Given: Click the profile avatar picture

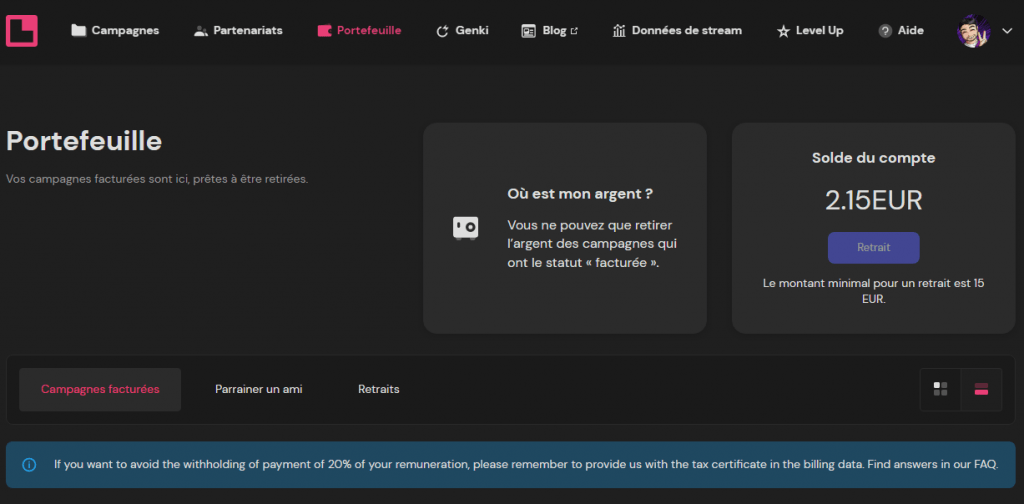Looking at the screenshot, I should [973, 31].
